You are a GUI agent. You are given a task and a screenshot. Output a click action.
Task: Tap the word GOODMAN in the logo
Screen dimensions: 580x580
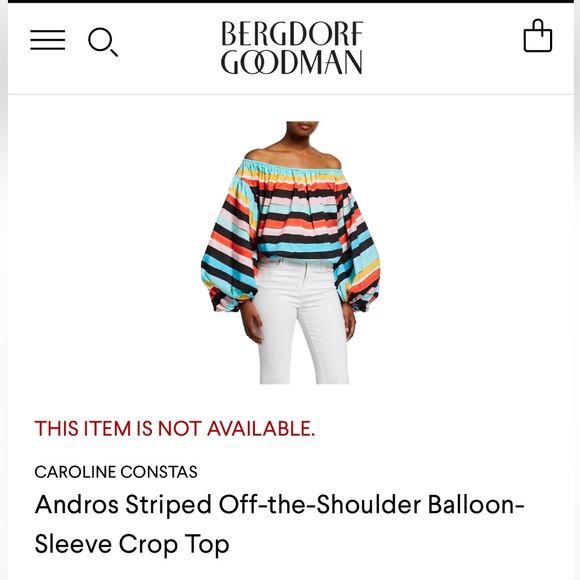(291, 62)
